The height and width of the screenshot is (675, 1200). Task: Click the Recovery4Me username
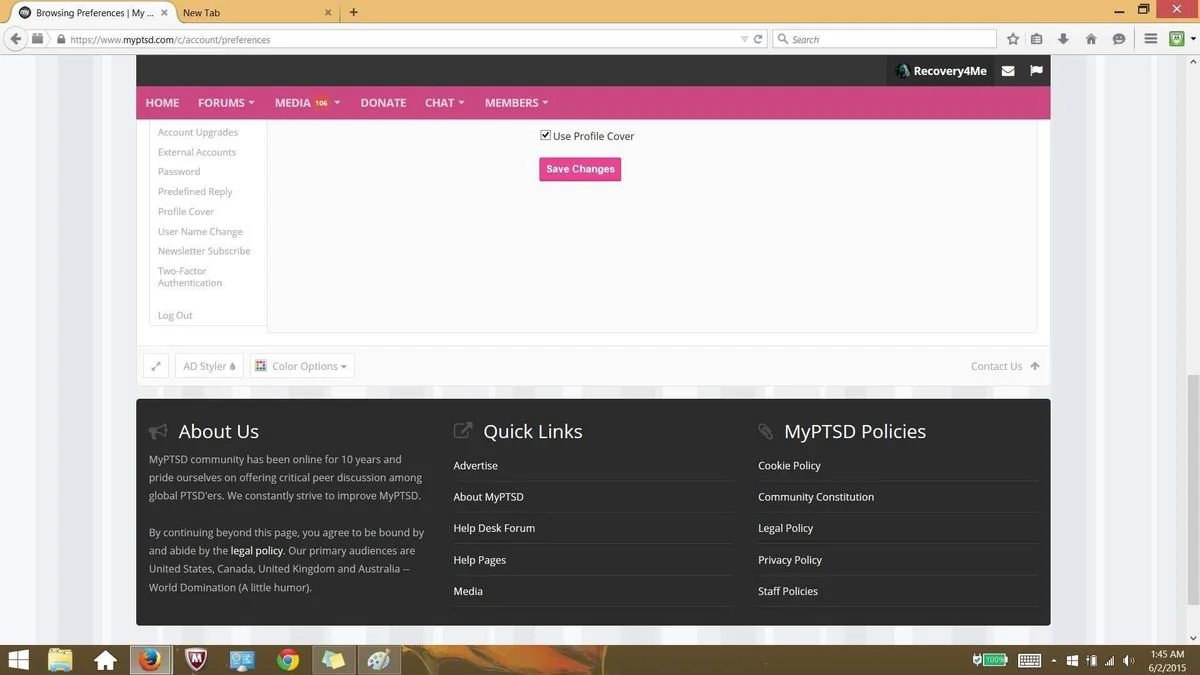pos(950,71)
